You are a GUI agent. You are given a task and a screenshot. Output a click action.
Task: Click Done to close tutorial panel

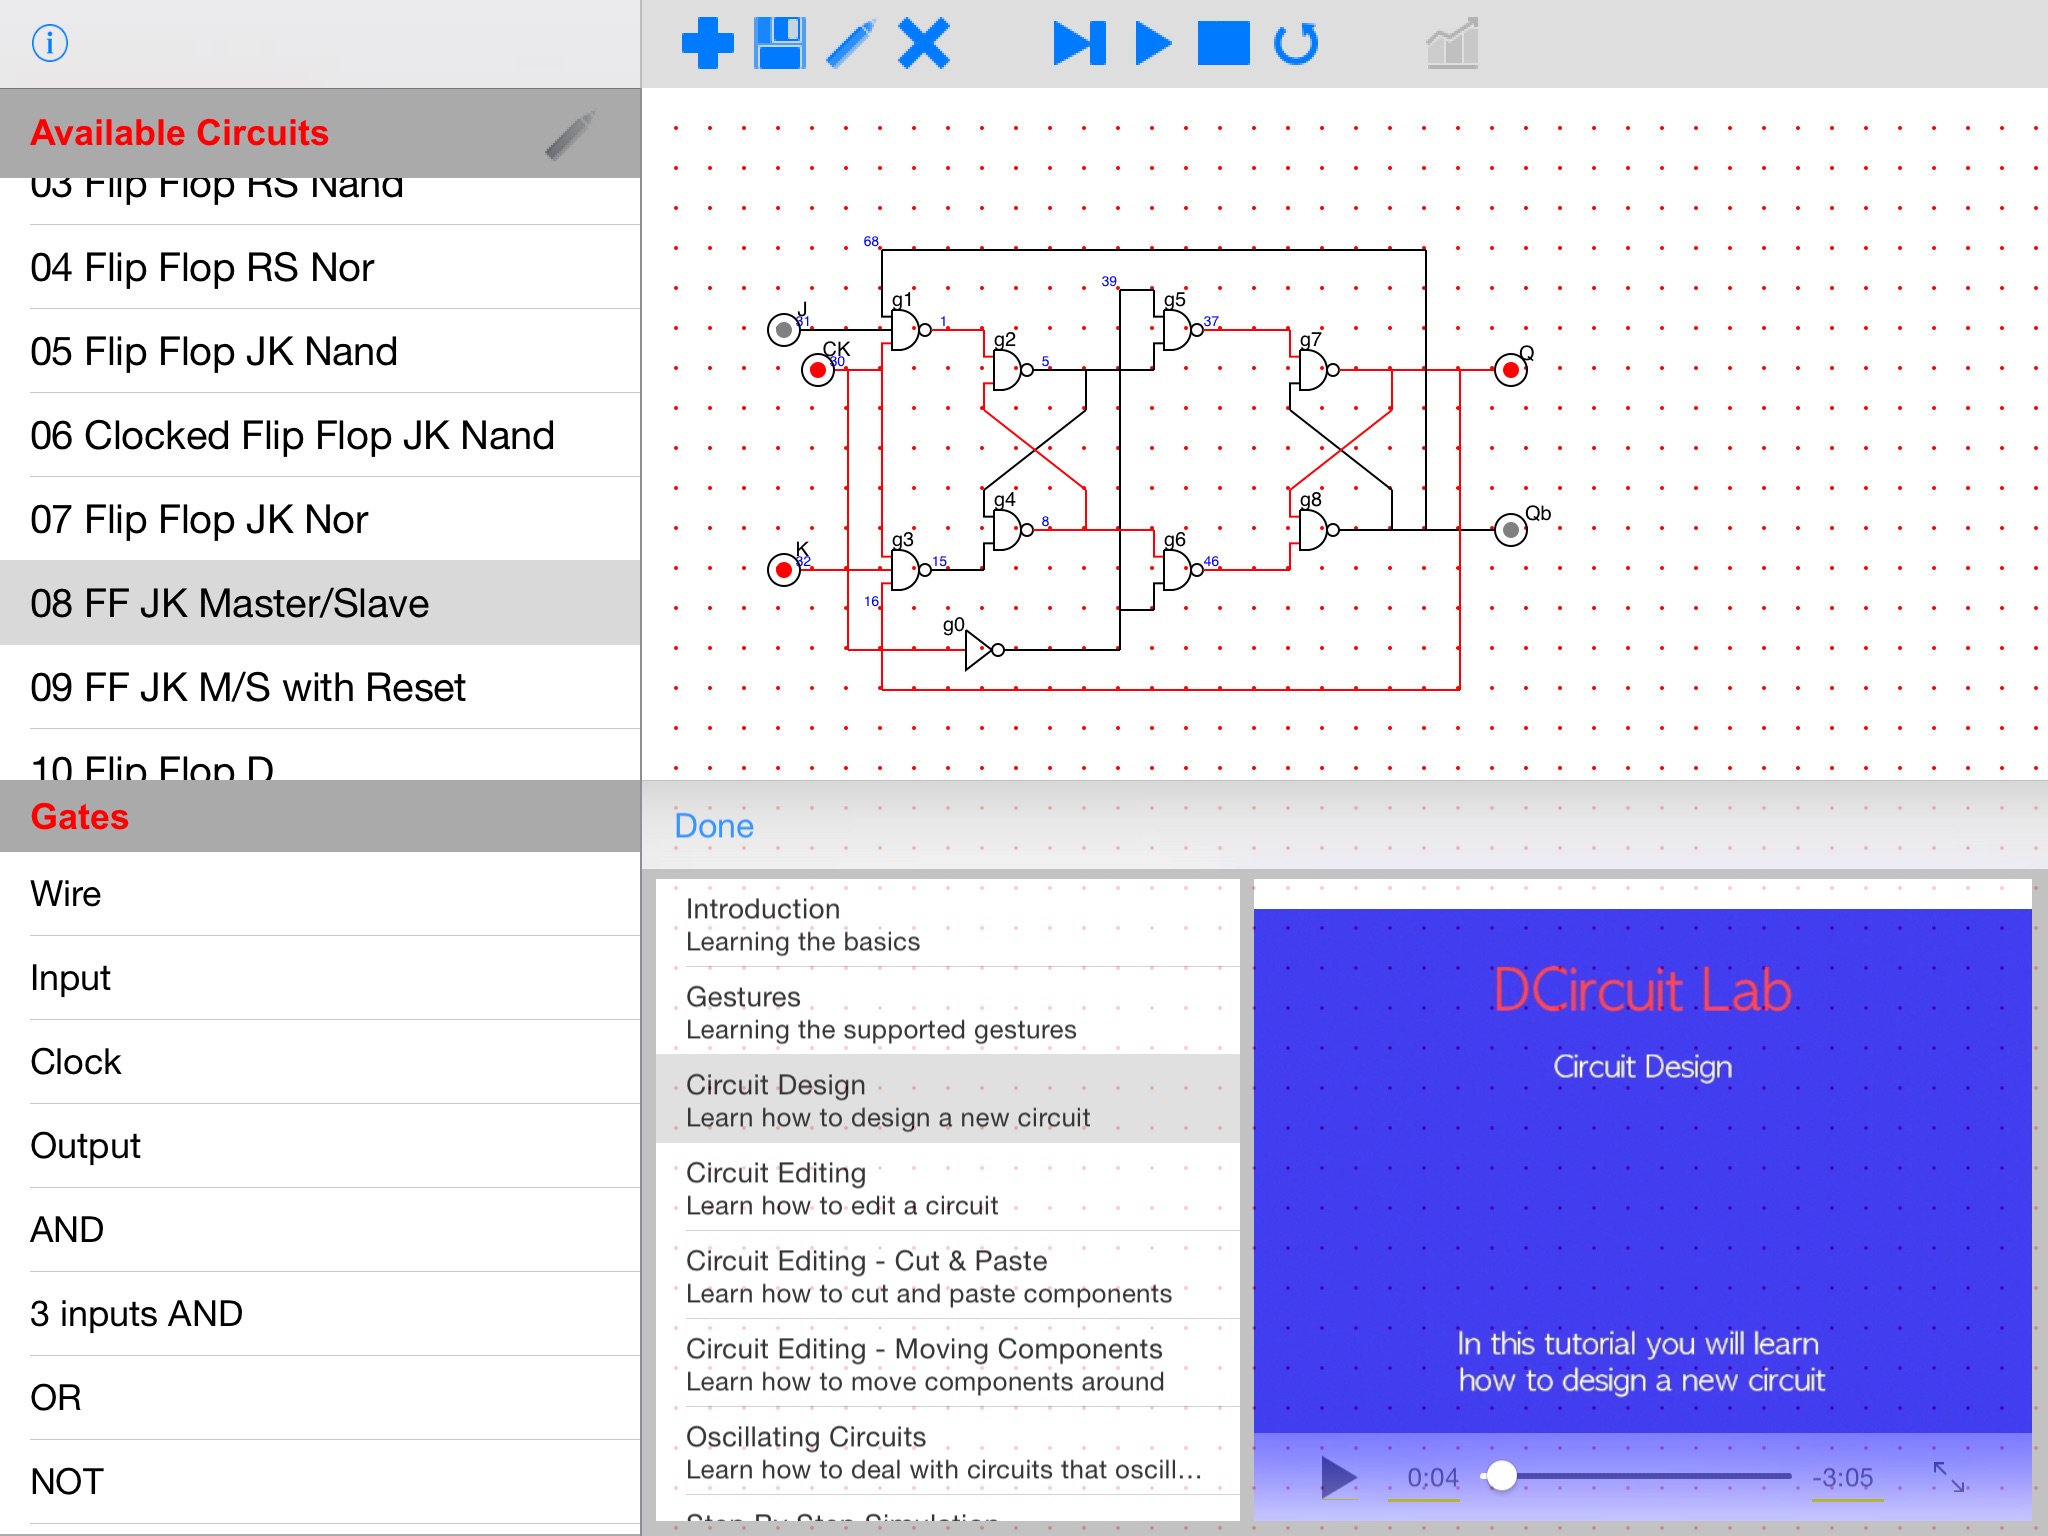[719, 826]
